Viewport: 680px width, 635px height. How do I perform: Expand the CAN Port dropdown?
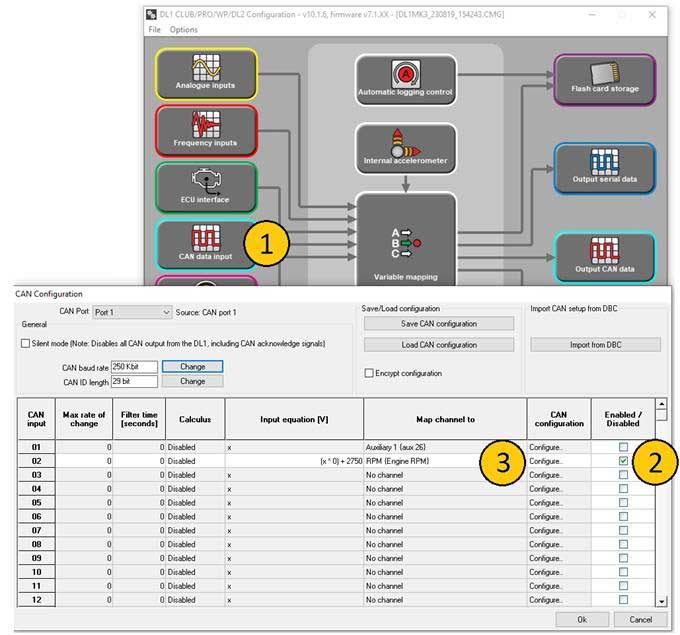[x=166, y=313]
